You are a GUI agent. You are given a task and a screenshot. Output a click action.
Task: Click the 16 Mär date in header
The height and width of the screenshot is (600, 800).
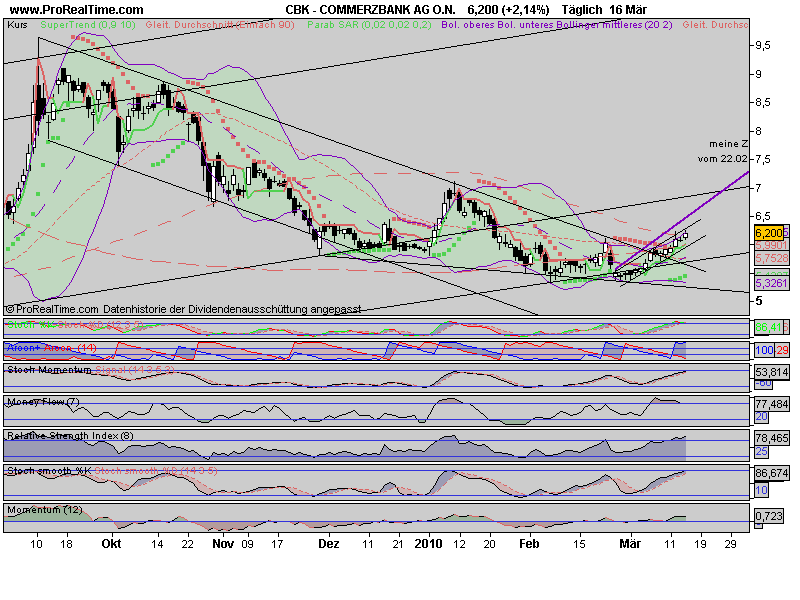pyautogui.click(x=628, y=10)
